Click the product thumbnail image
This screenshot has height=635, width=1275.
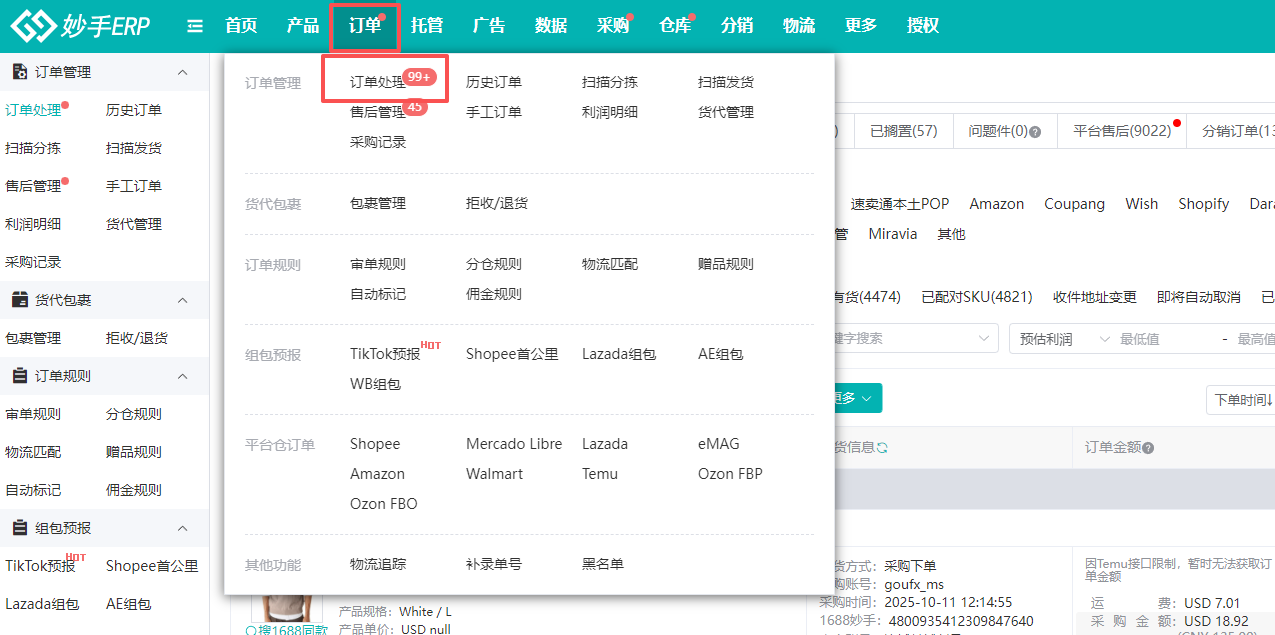(x=287, y=606)
